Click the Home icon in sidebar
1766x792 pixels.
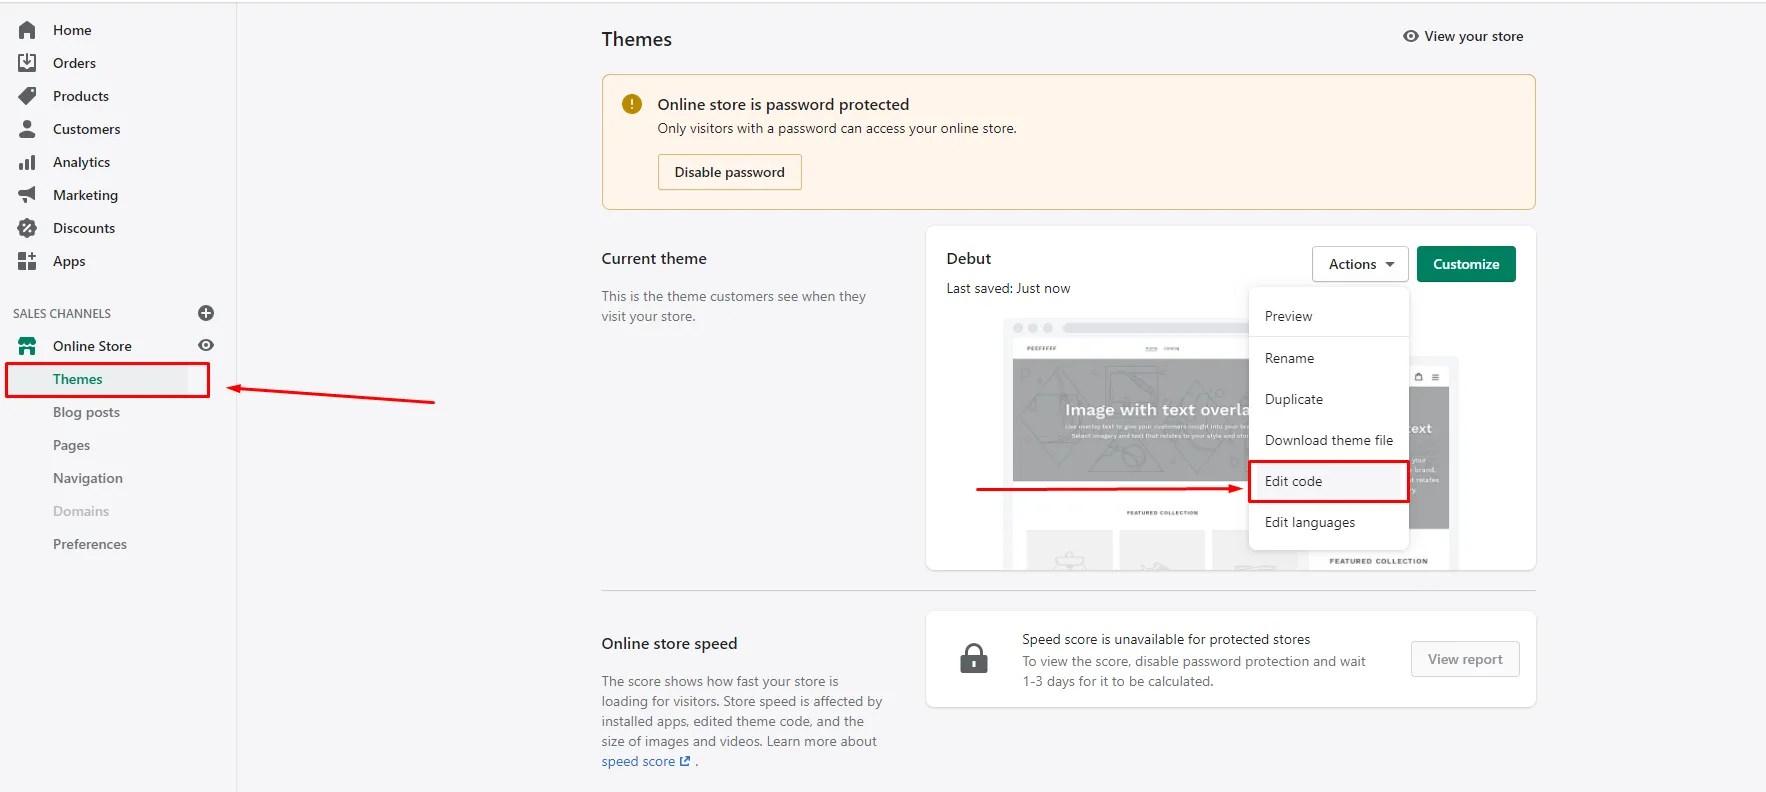pos(27,30)
